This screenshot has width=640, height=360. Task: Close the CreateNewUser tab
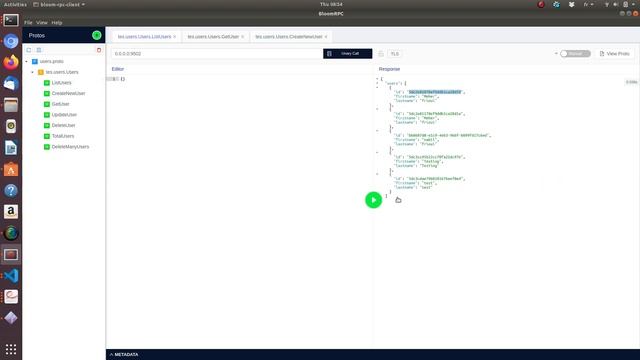[x=326, y=37]
